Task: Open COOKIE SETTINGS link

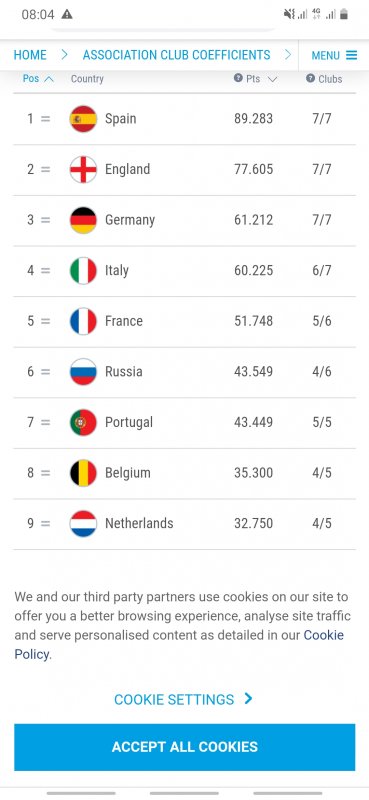Action: point(174,699)
